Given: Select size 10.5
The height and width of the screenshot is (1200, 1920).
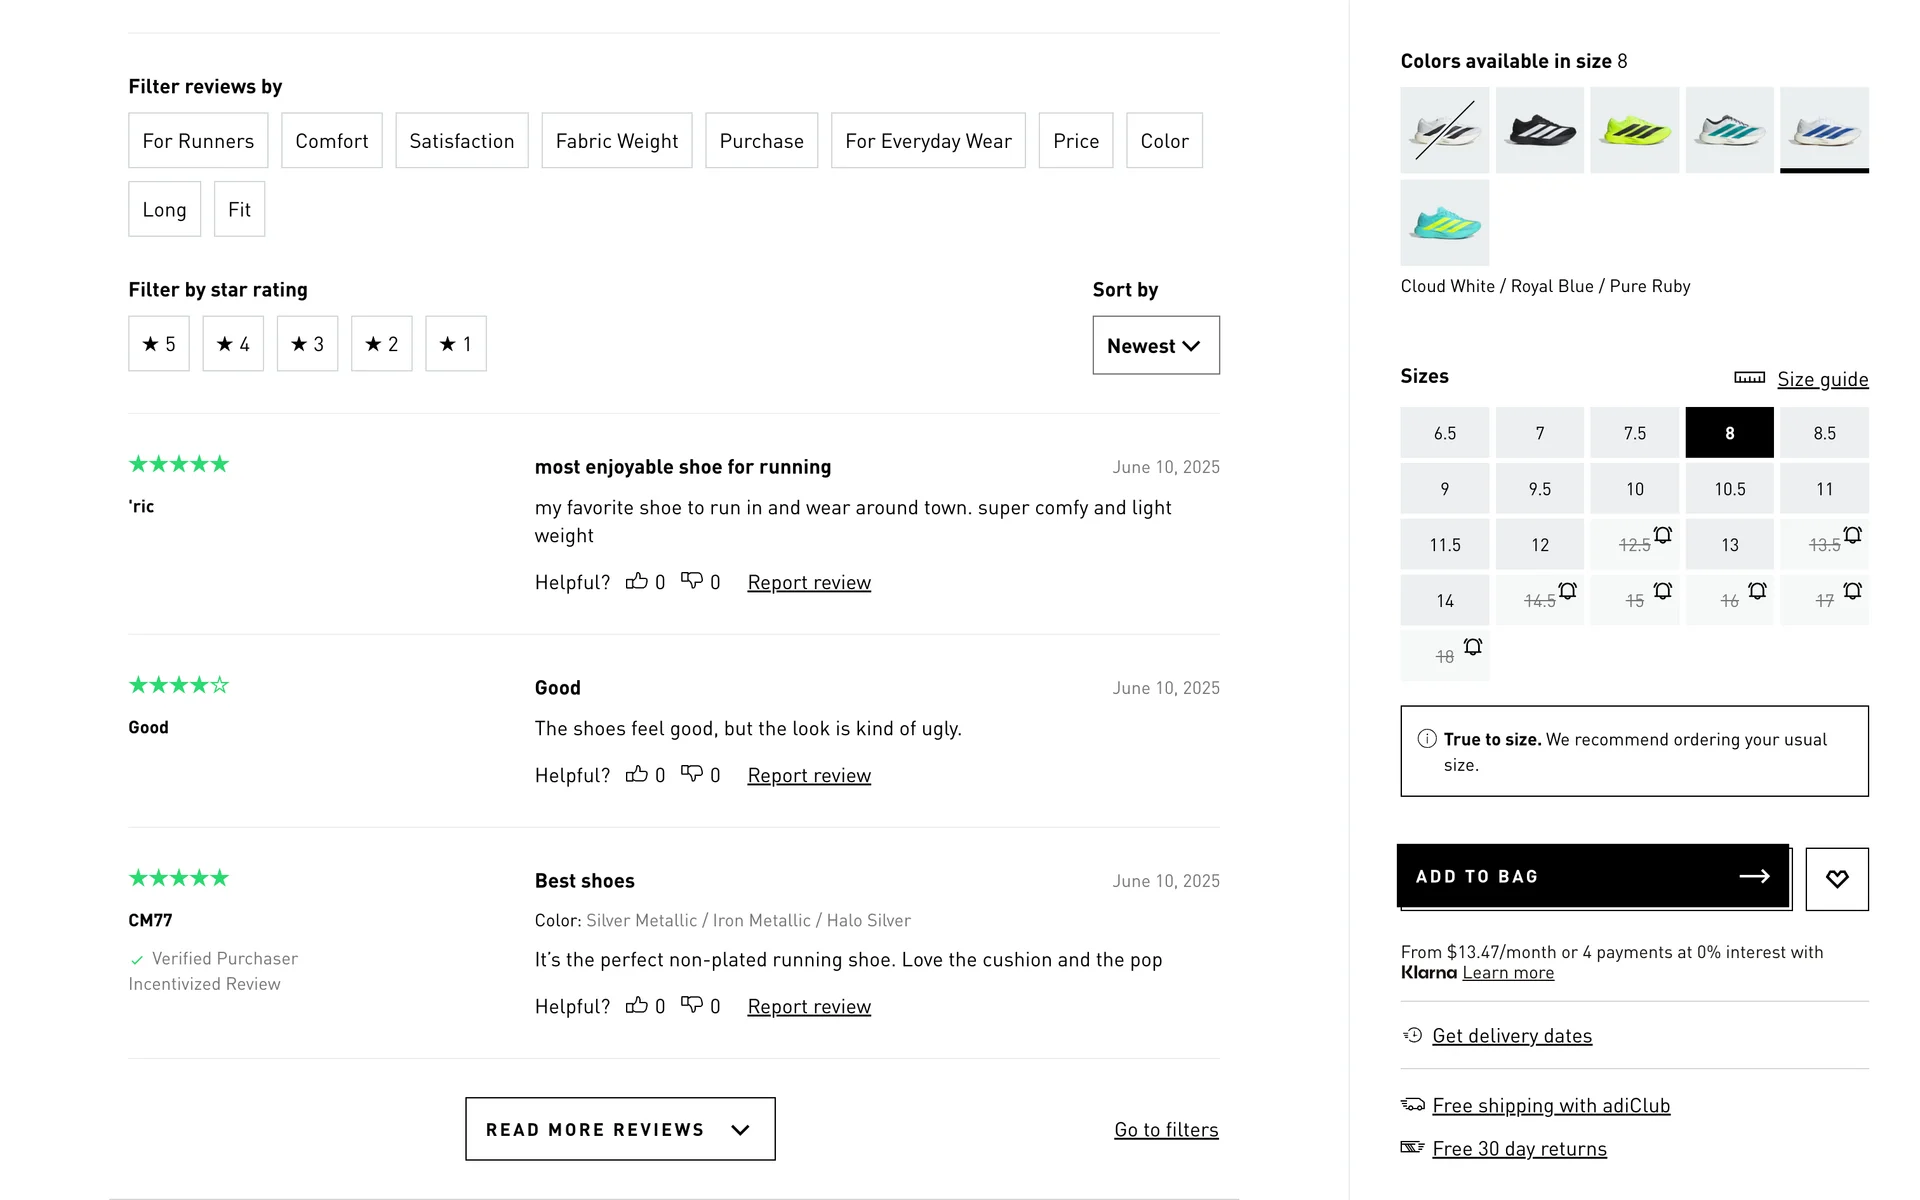Looking at the screenshot, I should [x=1729, y=489].
